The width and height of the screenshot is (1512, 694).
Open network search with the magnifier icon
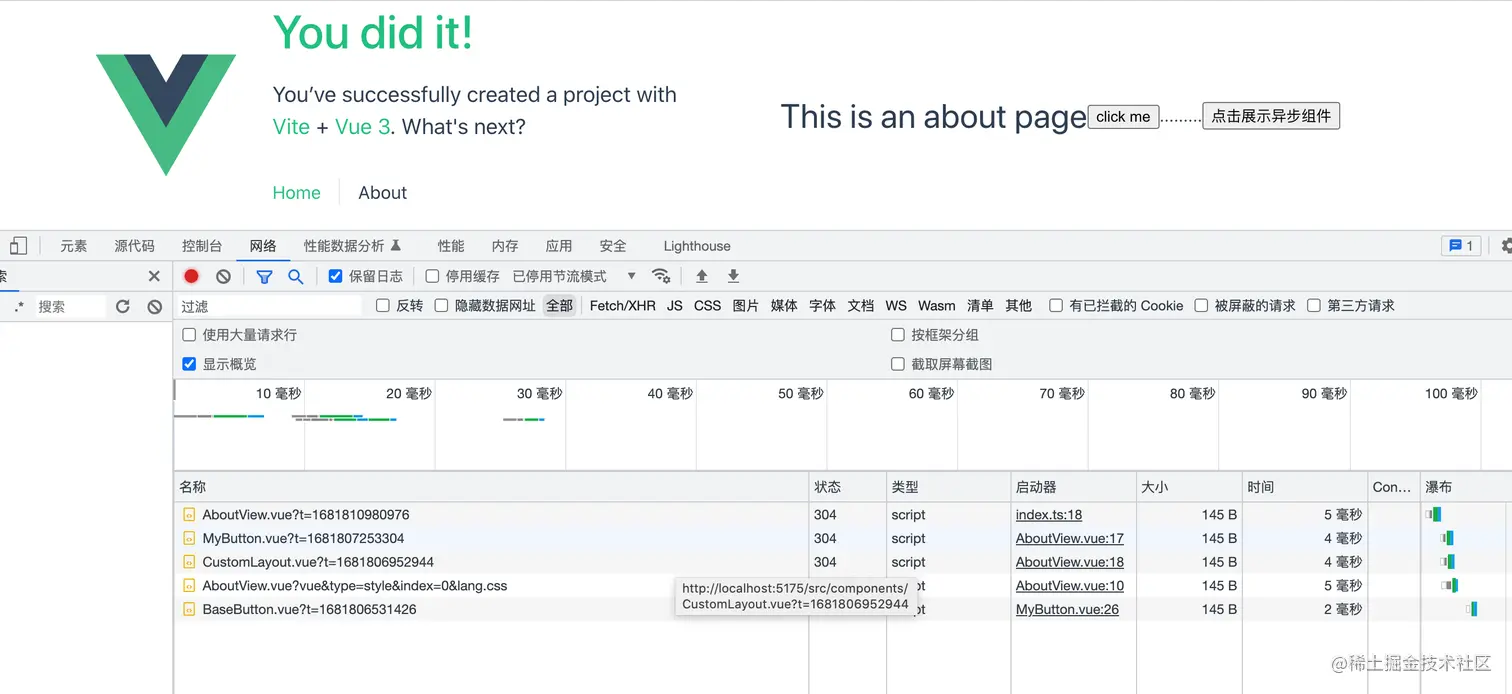click(295, 276)
